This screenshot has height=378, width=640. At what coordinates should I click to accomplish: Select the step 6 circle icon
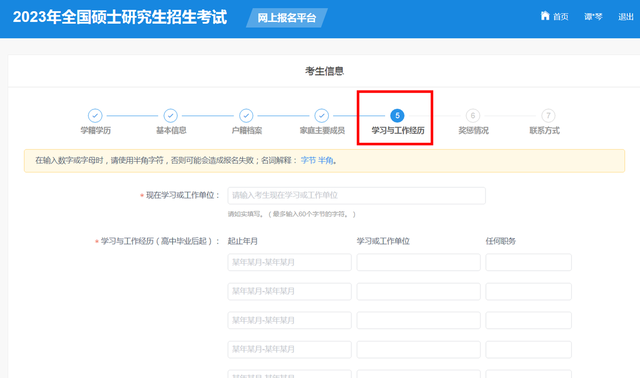473,116
